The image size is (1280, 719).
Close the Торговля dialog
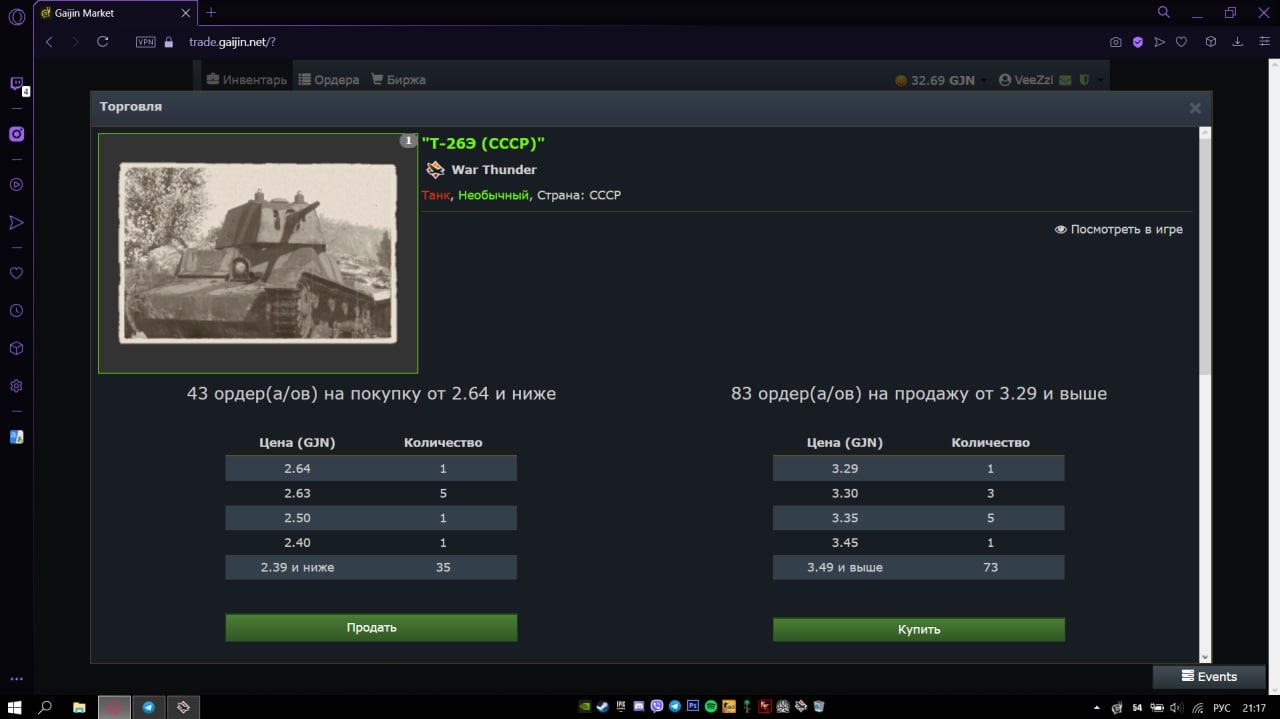pos(1195,108)
